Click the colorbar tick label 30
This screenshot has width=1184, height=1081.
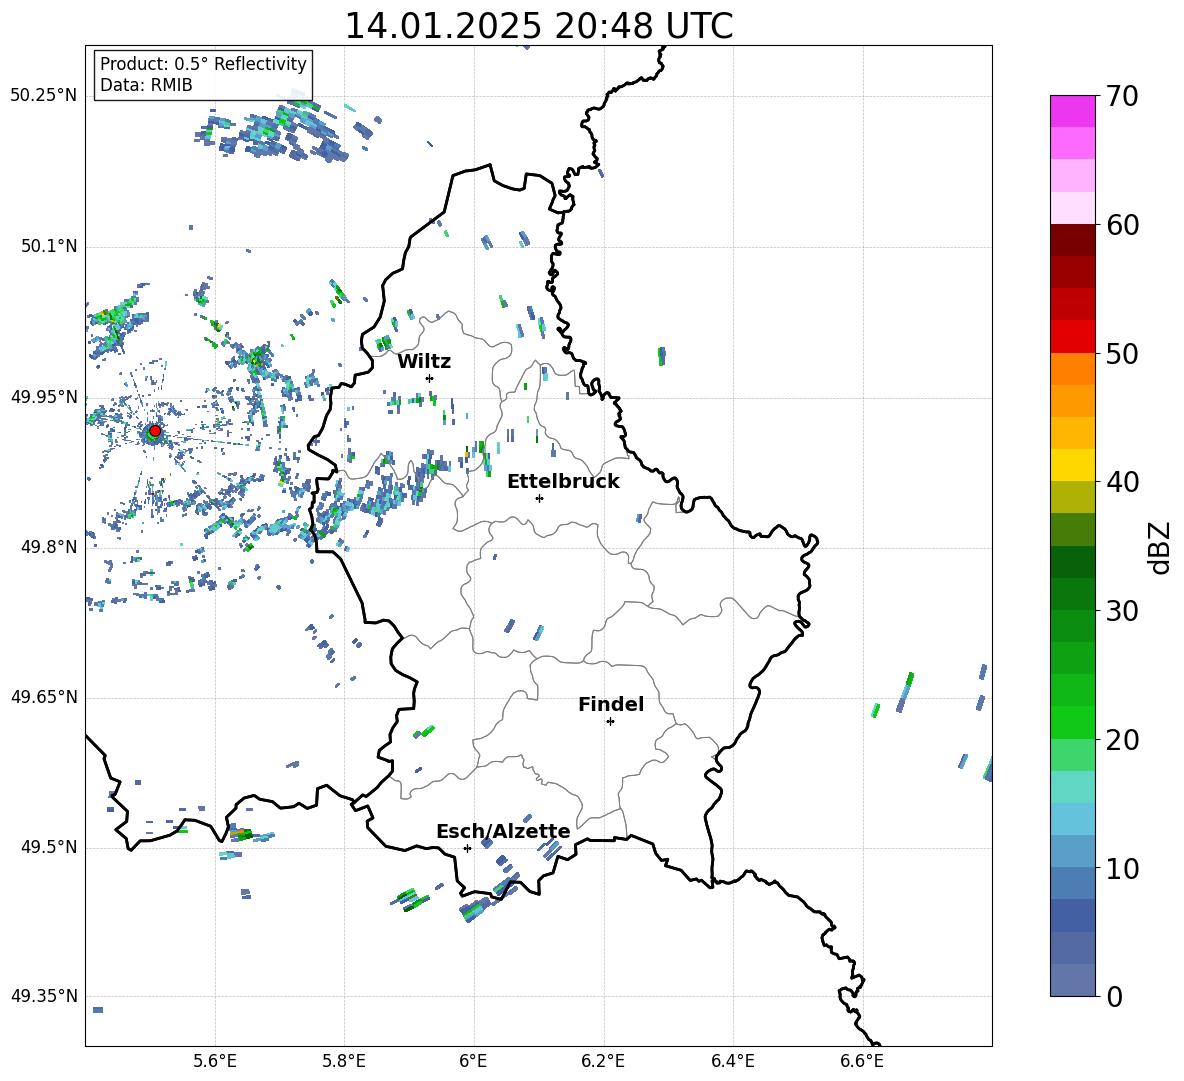(1122, 611)
